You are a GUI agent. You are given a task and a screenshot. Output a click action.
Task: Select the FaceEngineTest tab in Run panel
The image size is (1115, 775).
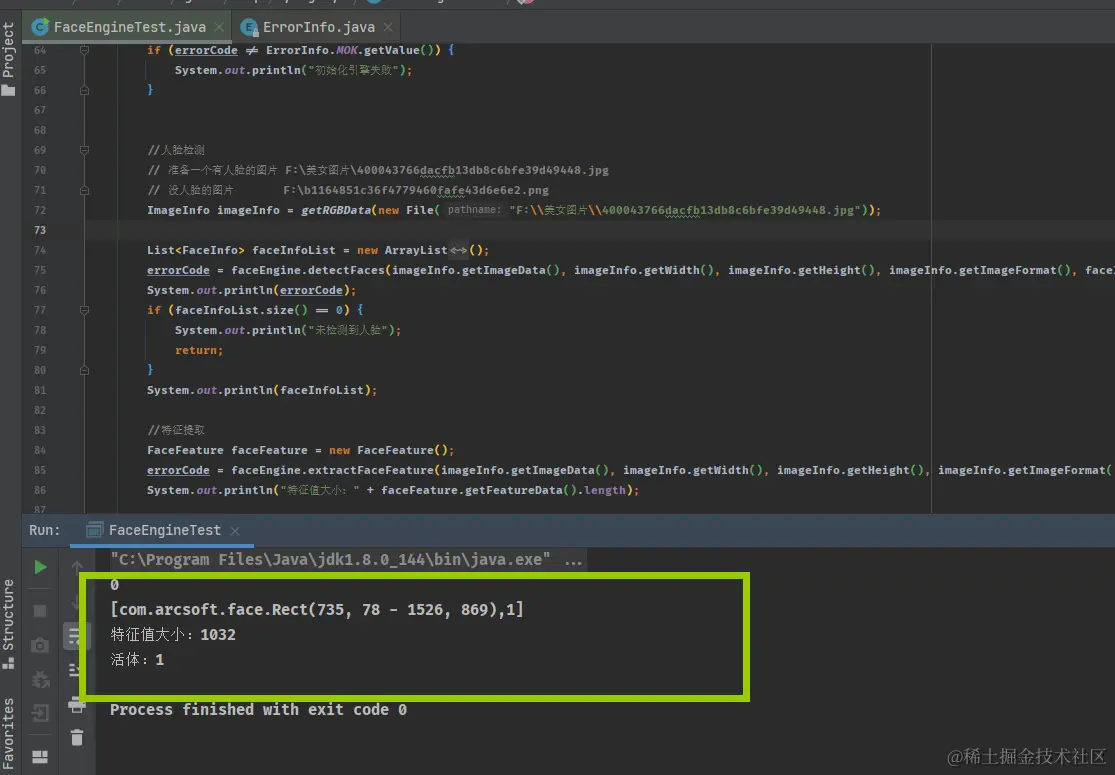164,530
